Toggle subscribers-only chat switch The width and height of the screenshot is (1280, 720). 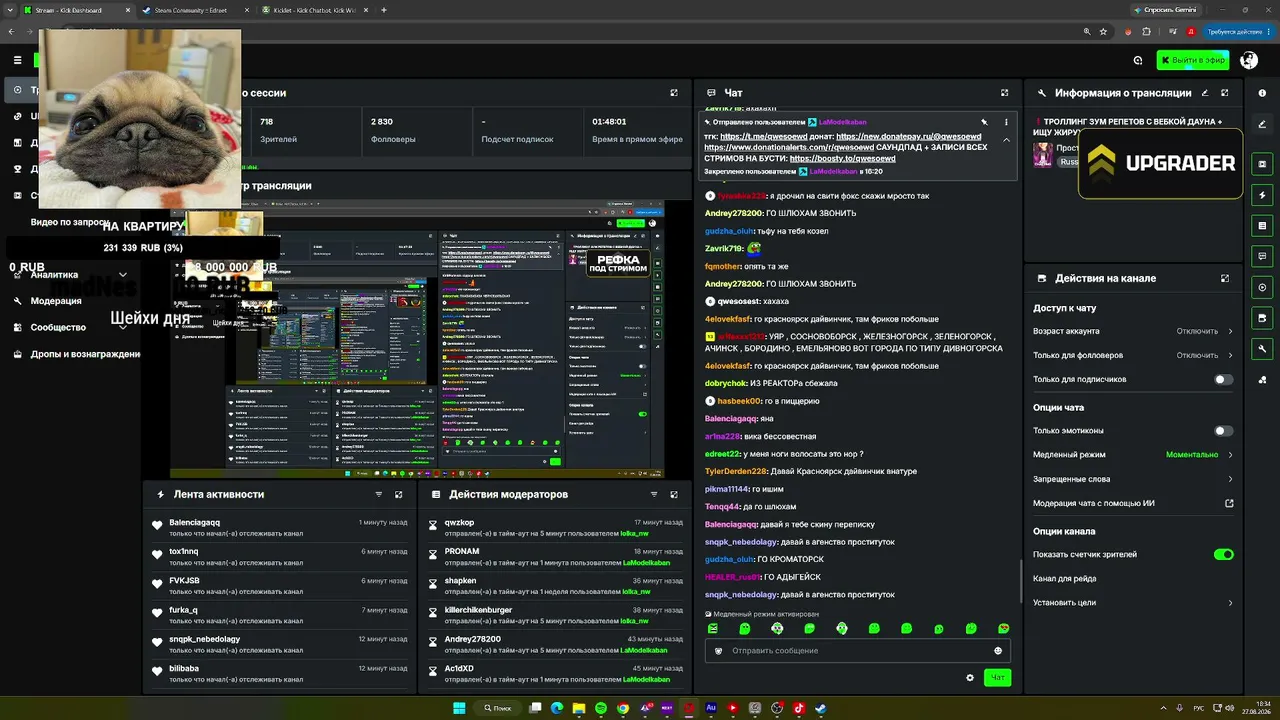pyautogui.click(x=1223, y=380)
